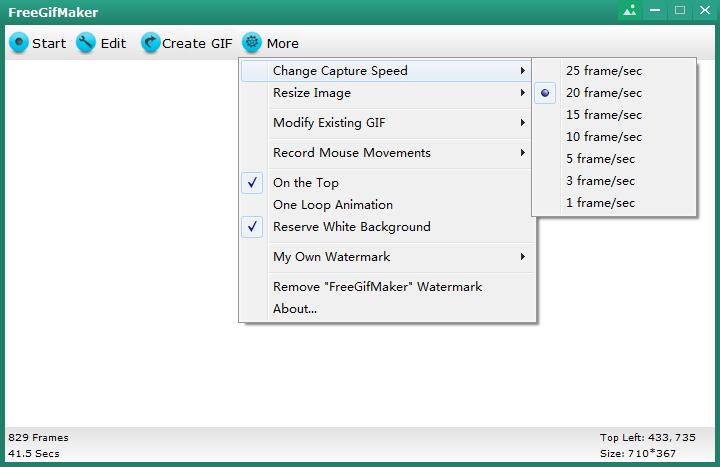Image resolution: width=720 pixels, height=467 pixels.
Task: Click the More gear icon
Action: 252,43
